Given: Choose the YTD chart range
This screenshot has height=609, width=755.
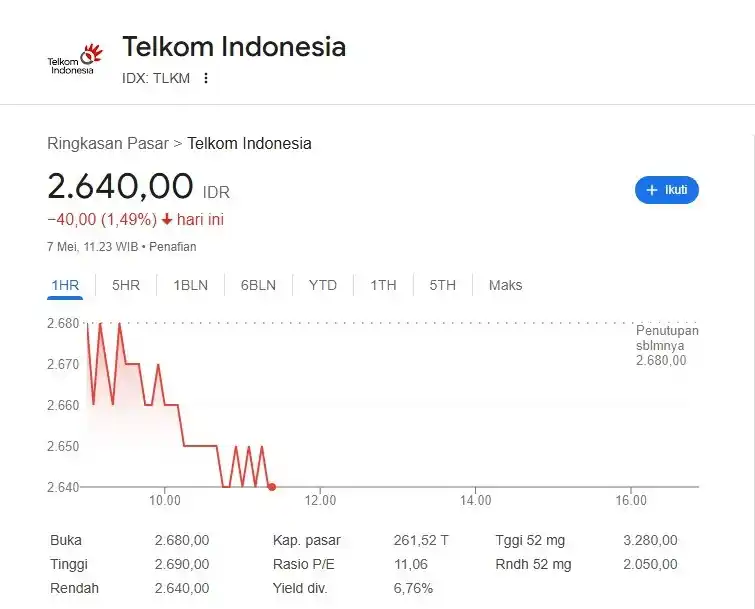Looking at the screenshot, I should point(323,285).
